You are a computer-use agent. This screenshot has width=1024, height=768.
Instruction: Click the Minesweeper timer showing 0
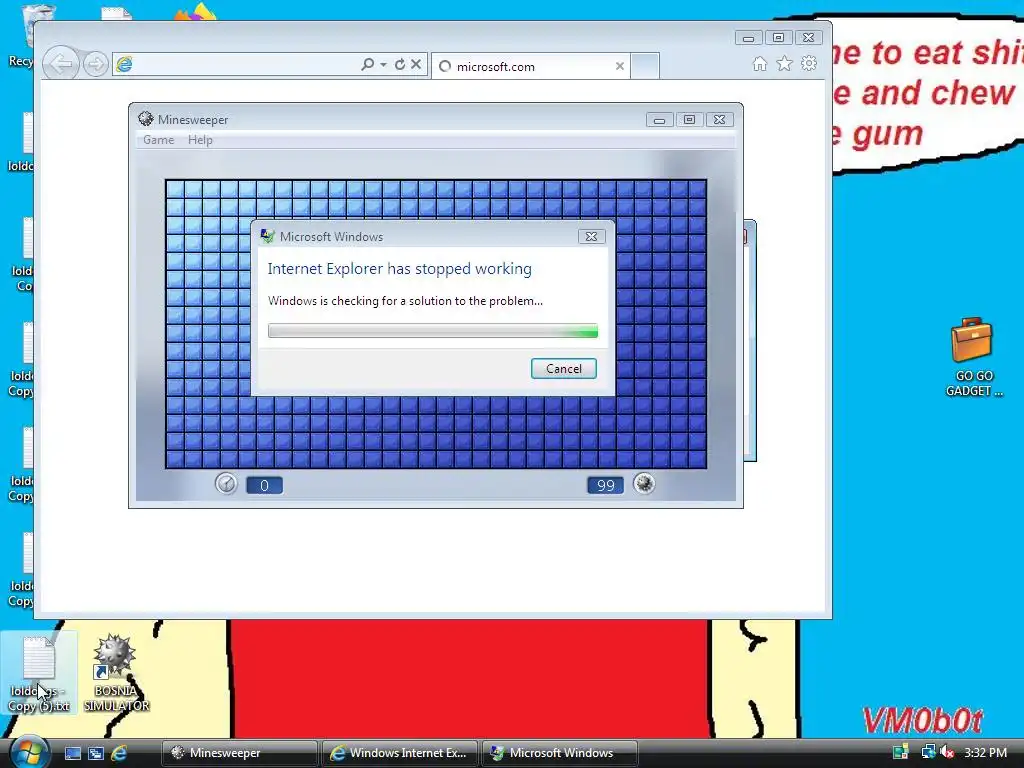264,485
